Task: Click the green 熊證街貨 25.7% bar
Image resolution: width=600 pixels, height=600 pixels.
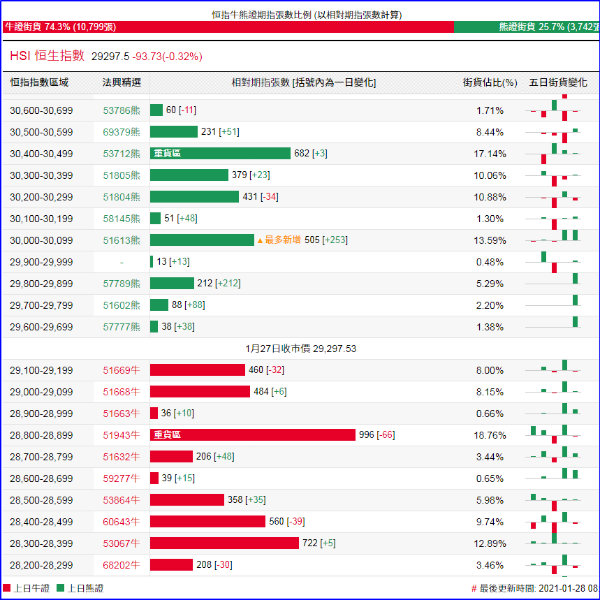Action: pos(526,27)
